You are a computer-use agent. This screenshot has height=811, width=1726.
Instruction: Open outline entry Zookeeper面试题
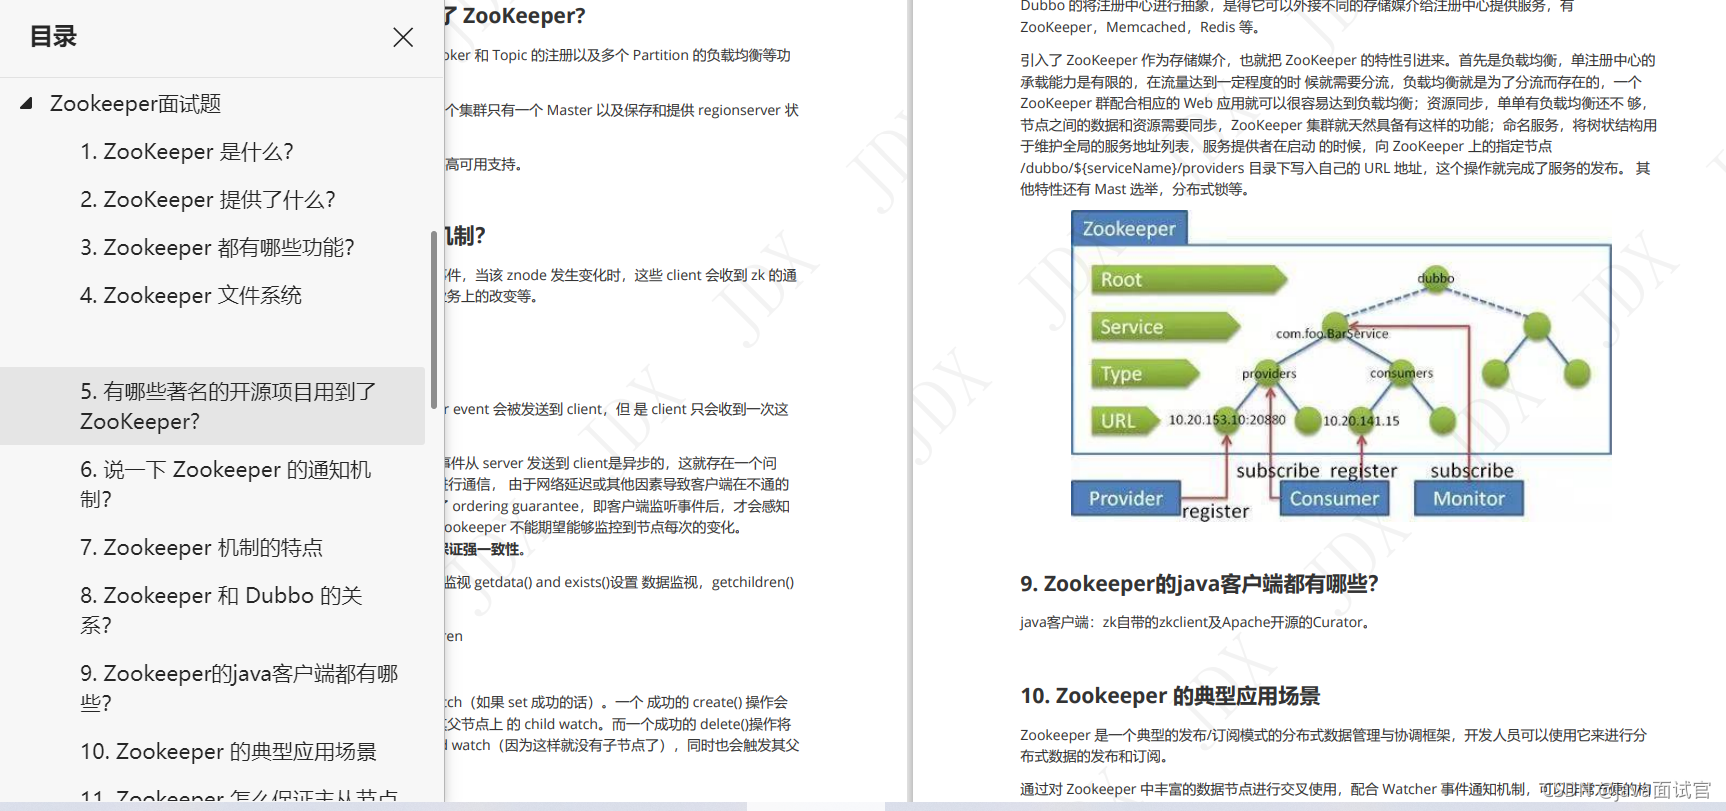coord(136,104)
